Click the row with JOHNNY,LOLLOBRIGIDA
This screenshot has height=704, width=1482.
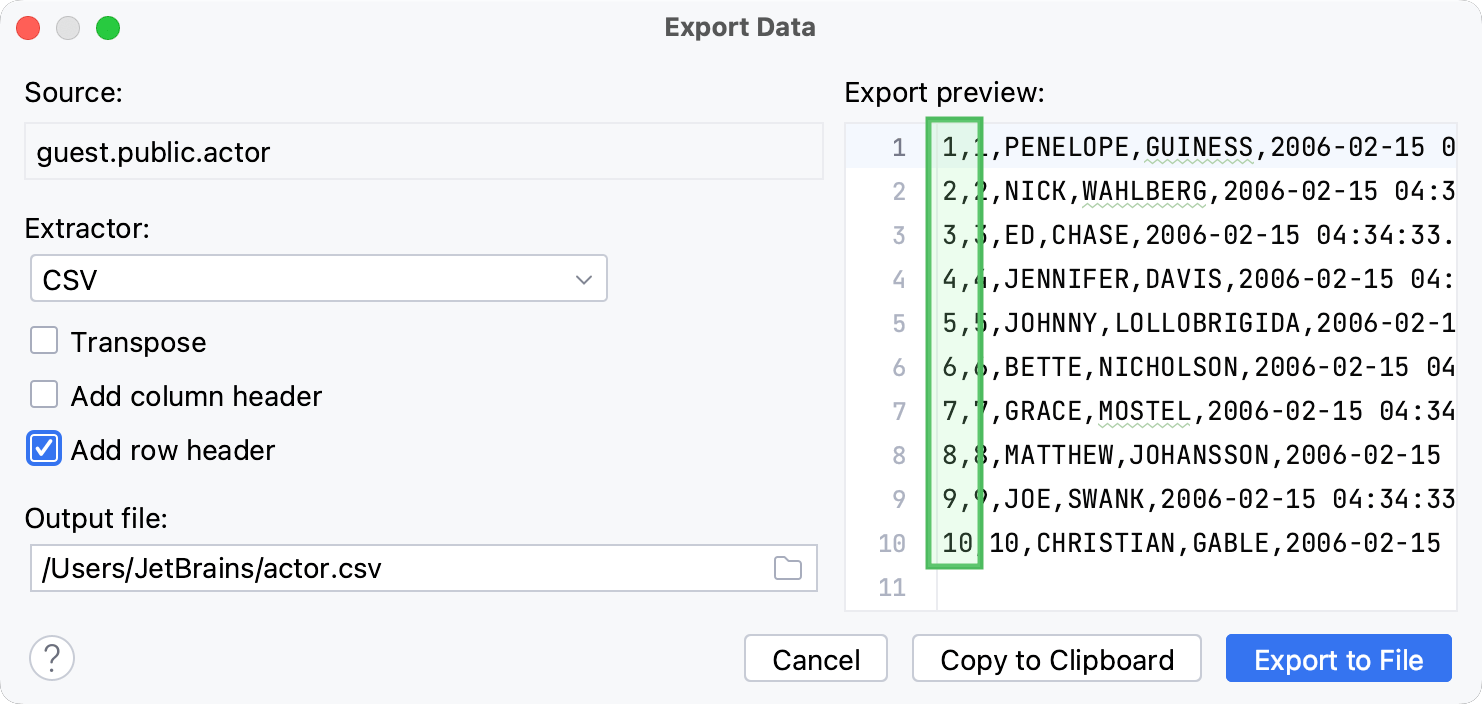click(x=1150, y=323)
